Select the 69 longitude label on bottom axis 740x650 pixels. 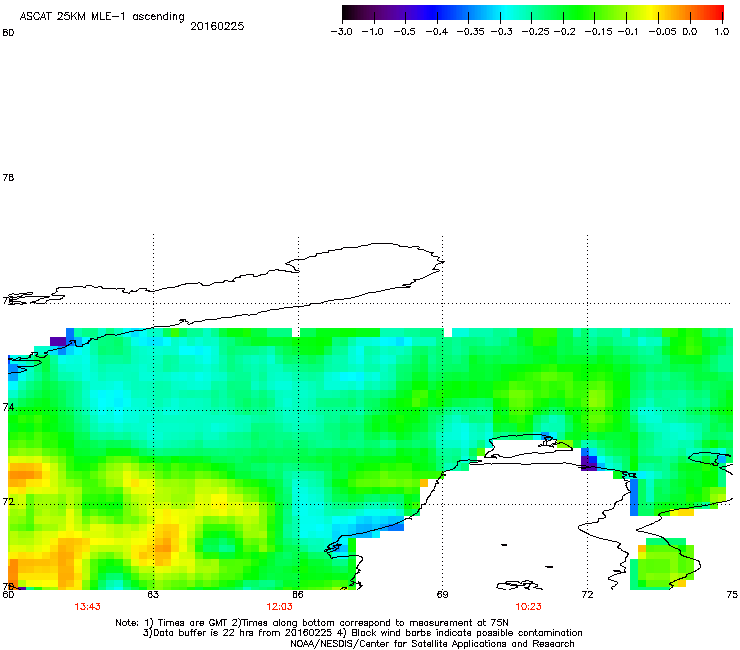(x=442, y=594)
